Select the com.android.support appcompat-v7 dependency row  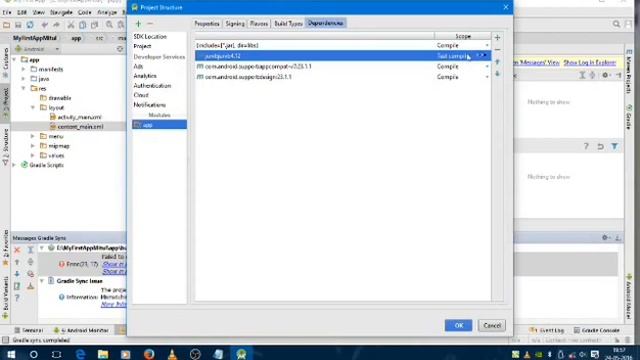[343, 67]
